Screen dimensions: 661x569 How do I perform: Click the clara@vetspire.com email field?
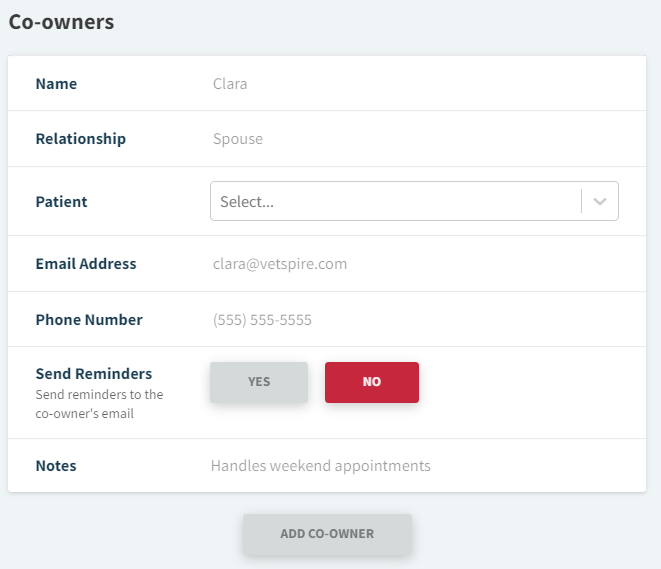click(x=280, y=264)
